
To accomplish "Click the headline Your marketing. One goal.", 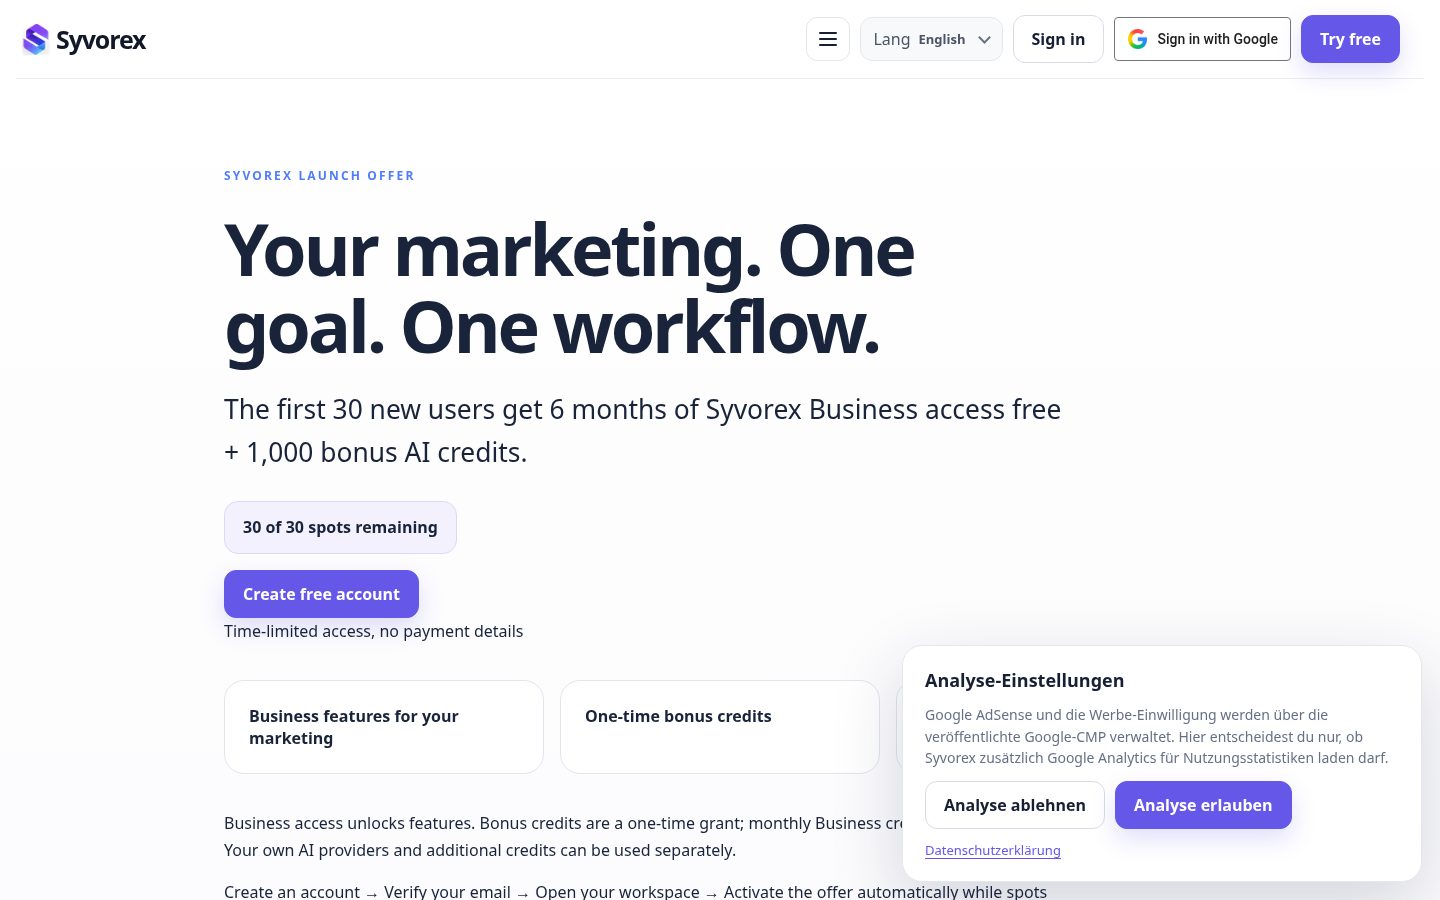I will tap(569, 288).
